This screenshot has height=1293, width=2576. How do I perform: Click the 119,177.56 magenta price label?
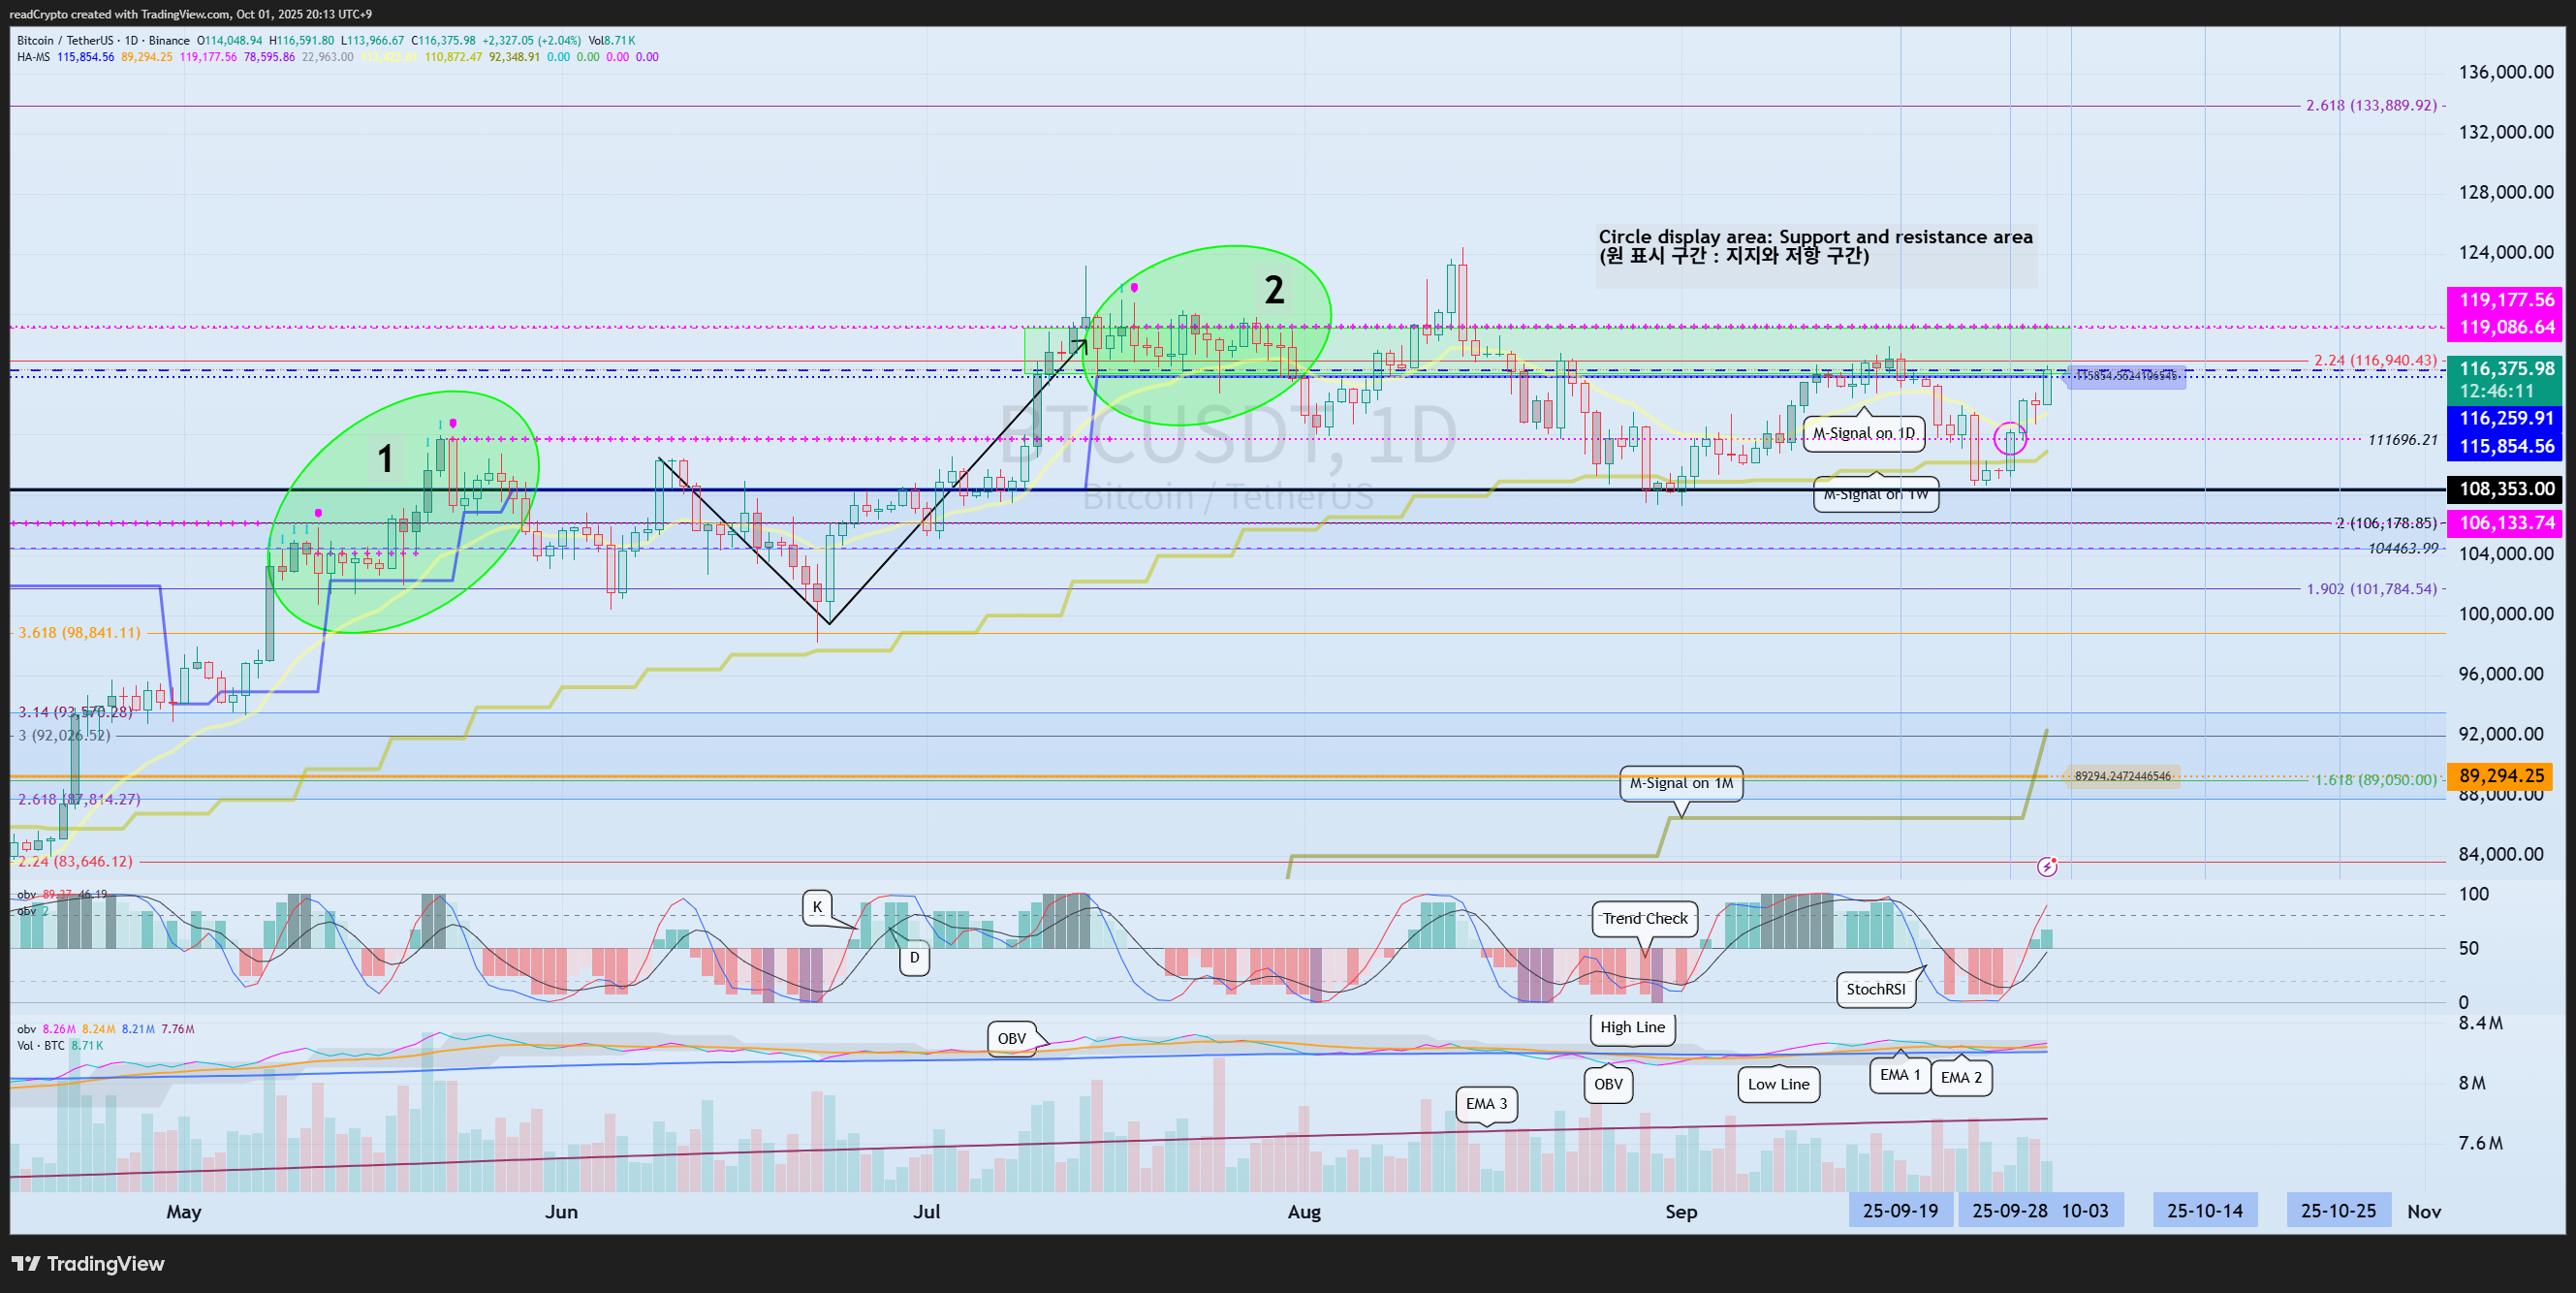pos(2506,300)
